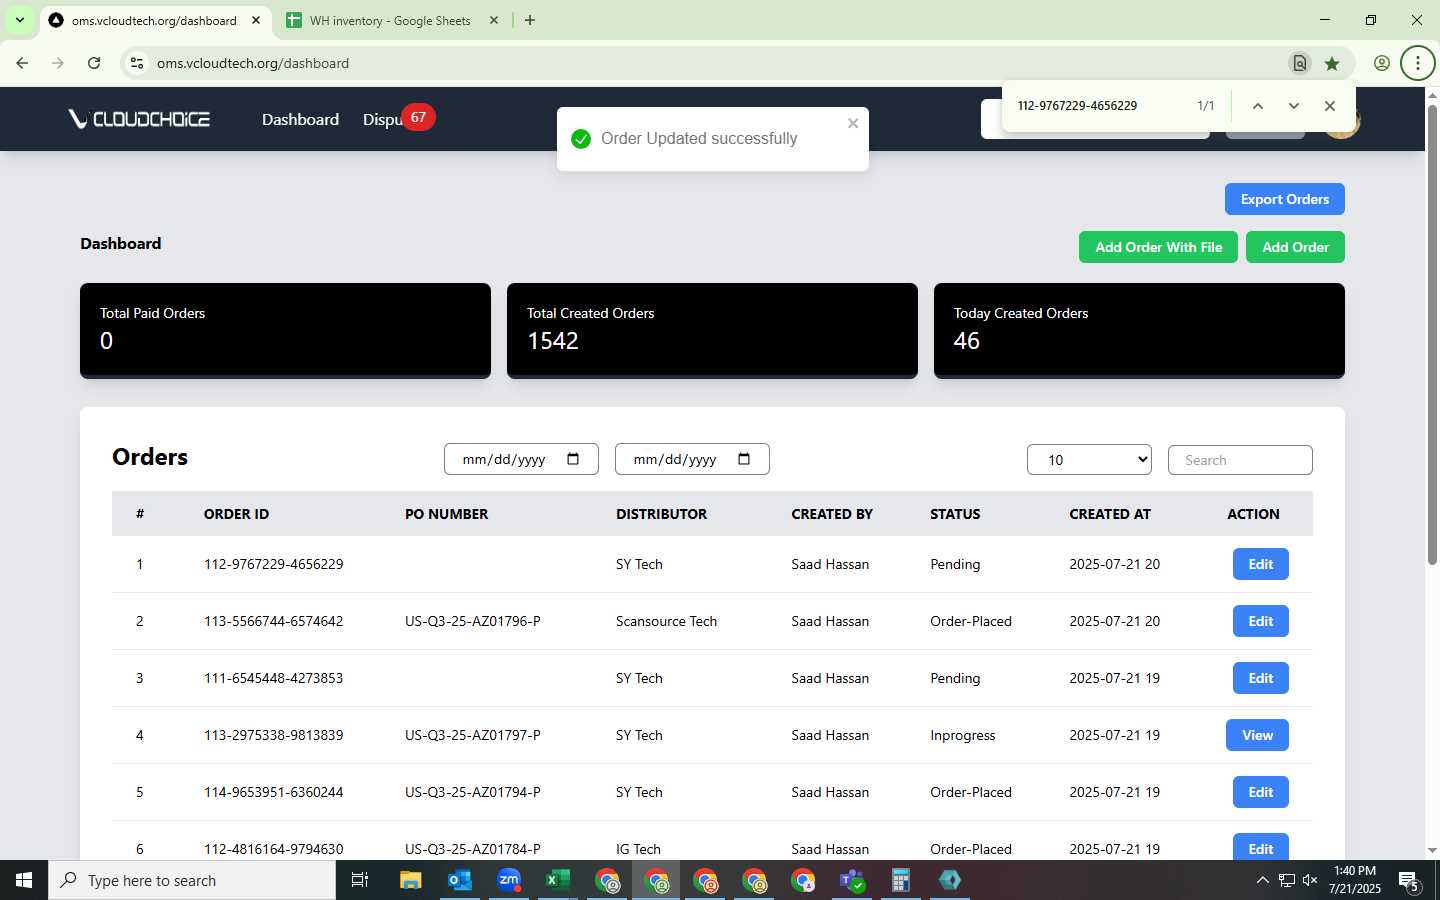Viewport: 1440px width, 900px height.
Task: Open a new browser tab
Action: pyautogui.click(x=530, y=20)
